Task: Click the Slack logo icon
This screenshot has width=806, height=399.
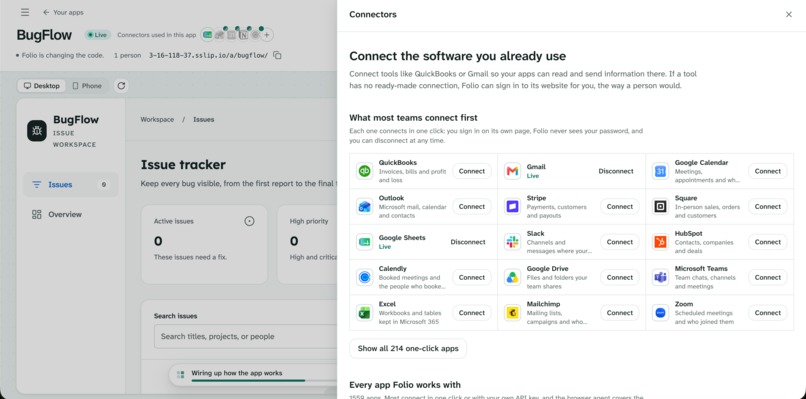Action: pos(512,242)
